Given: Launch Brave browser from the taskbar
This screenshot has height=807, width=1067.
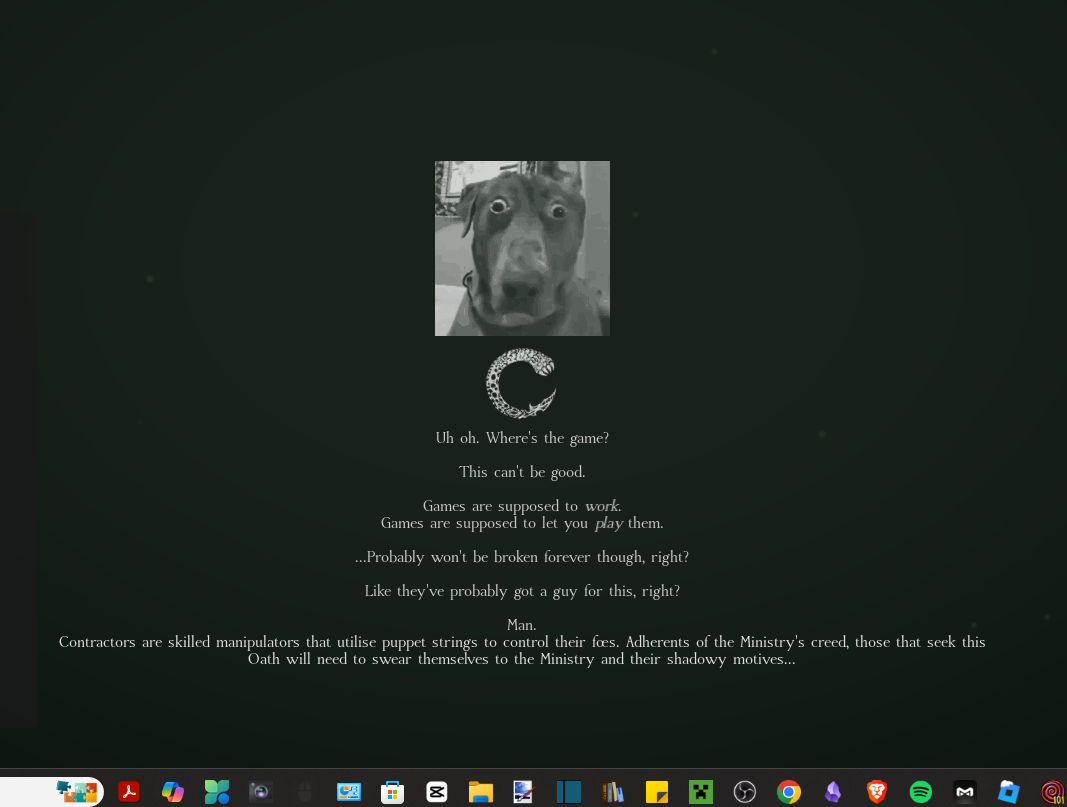Looking at the screenshot, I should (x=877, y=792).
